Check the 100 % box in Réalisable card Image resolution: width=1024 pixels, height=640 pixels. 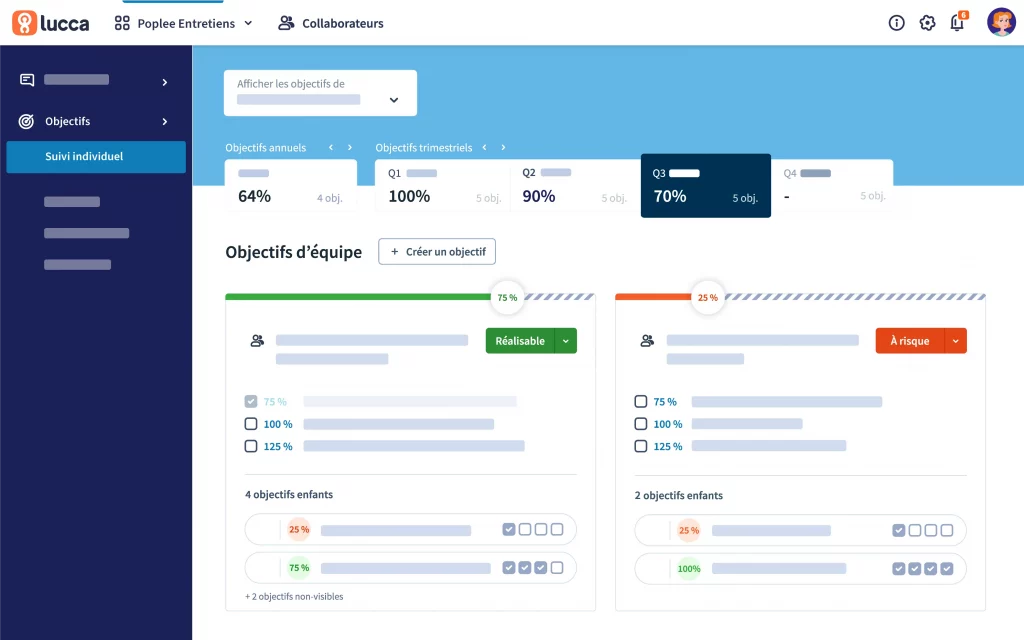coord(251,424)
